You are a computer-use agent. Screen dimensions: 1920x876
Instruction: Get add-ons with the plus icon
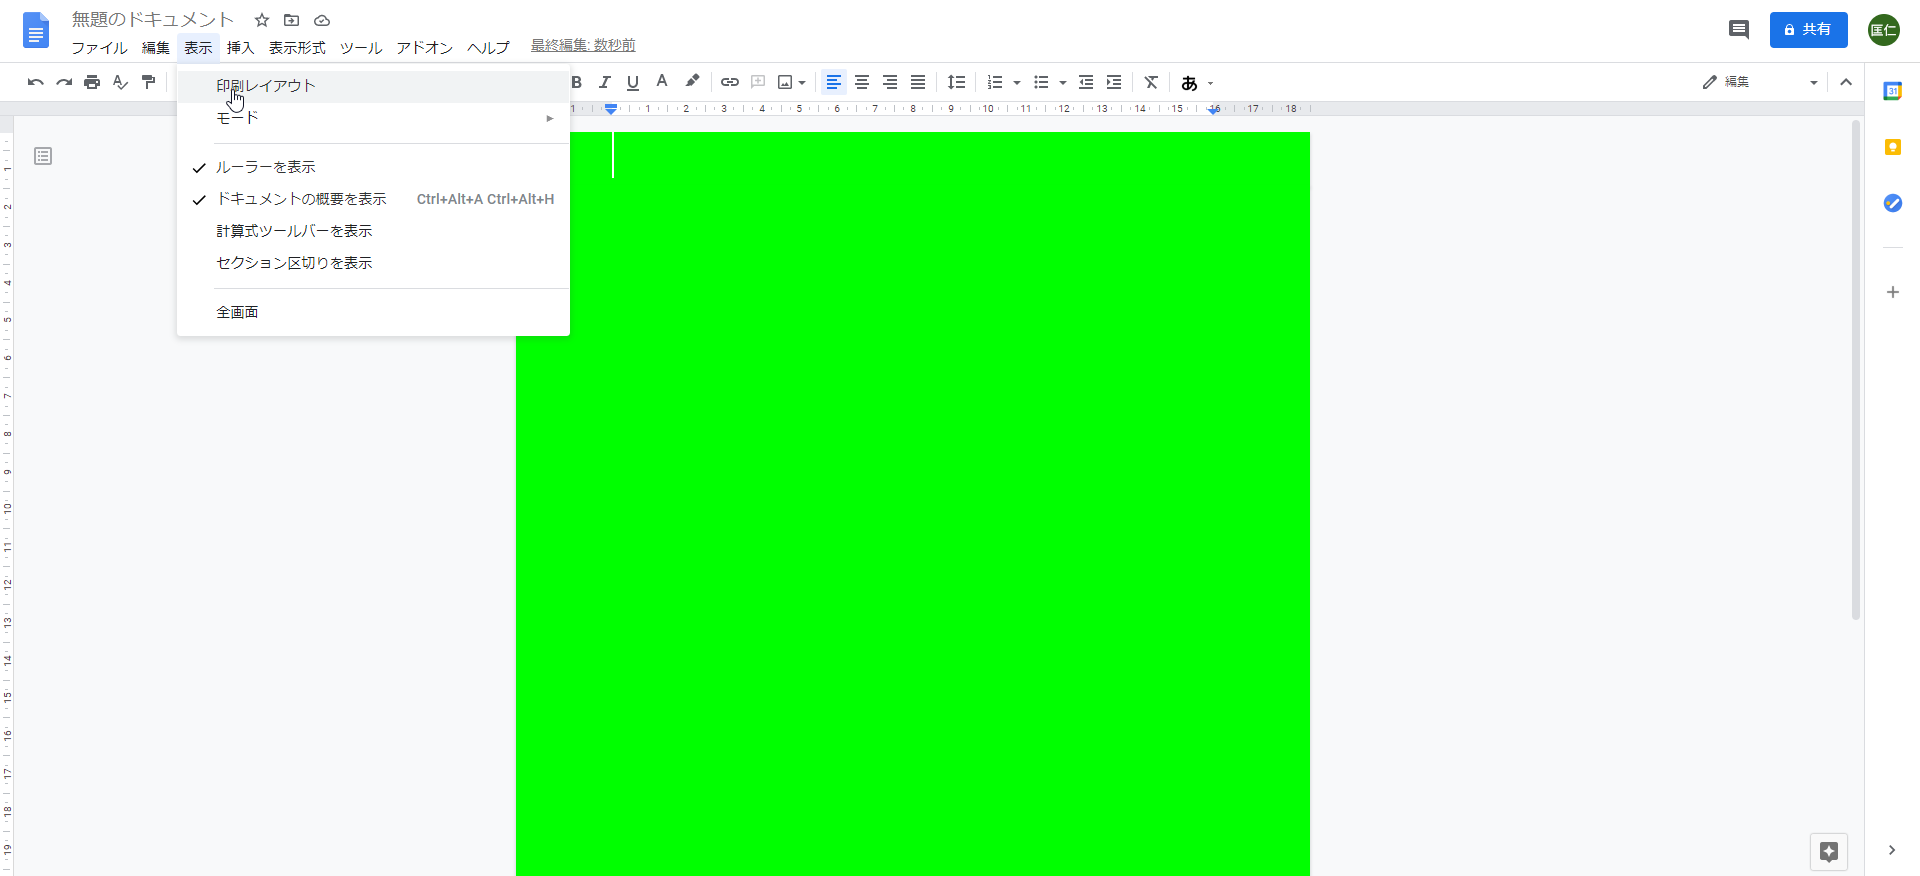tap(1892, 292)
